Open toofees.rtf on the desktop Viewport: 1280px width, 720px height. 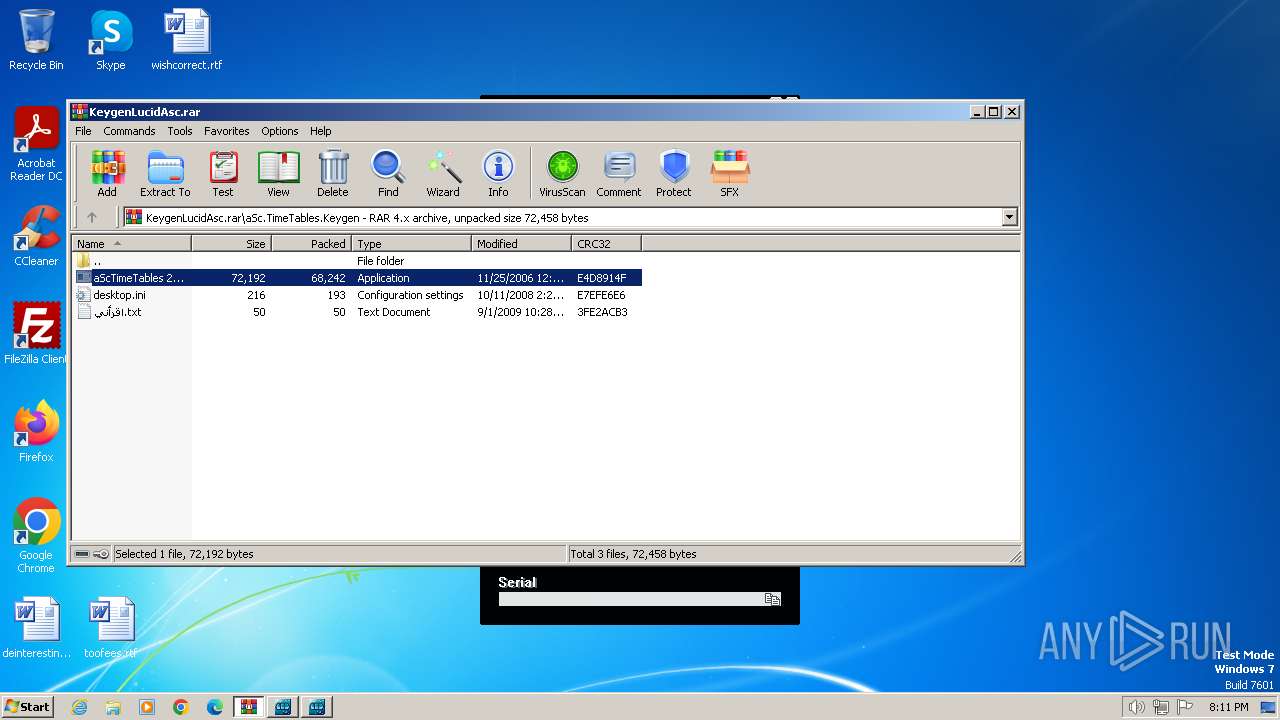click(110, 628)
